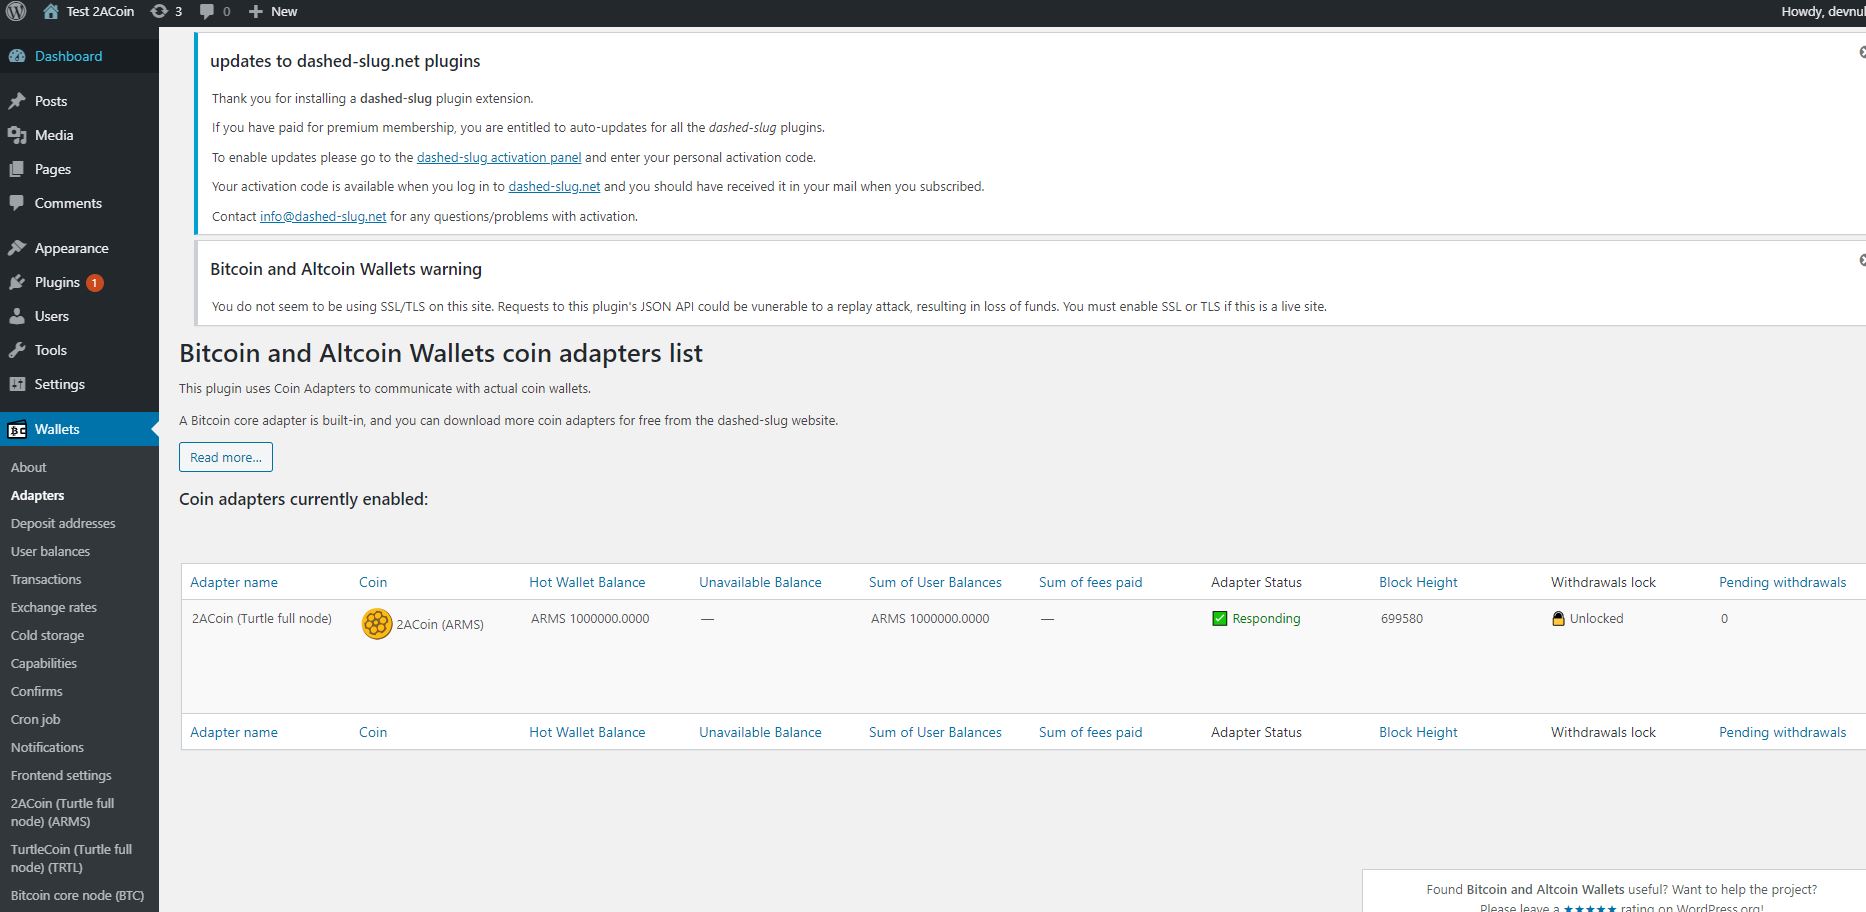Click the Comments bubble icon in sidebar
The image size is (1866, 912).
coord(17,203)
